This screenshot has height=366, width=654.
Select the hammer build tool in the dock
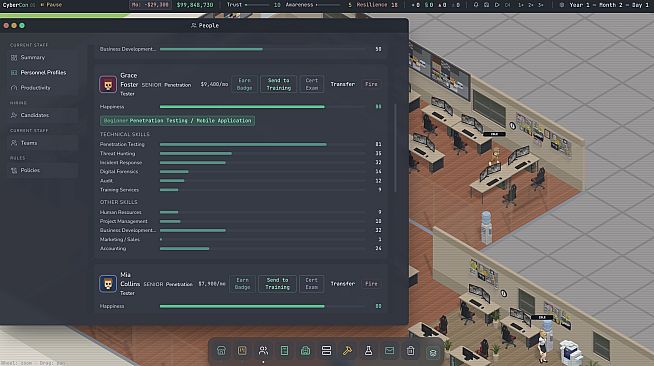(x=347, y=351)
